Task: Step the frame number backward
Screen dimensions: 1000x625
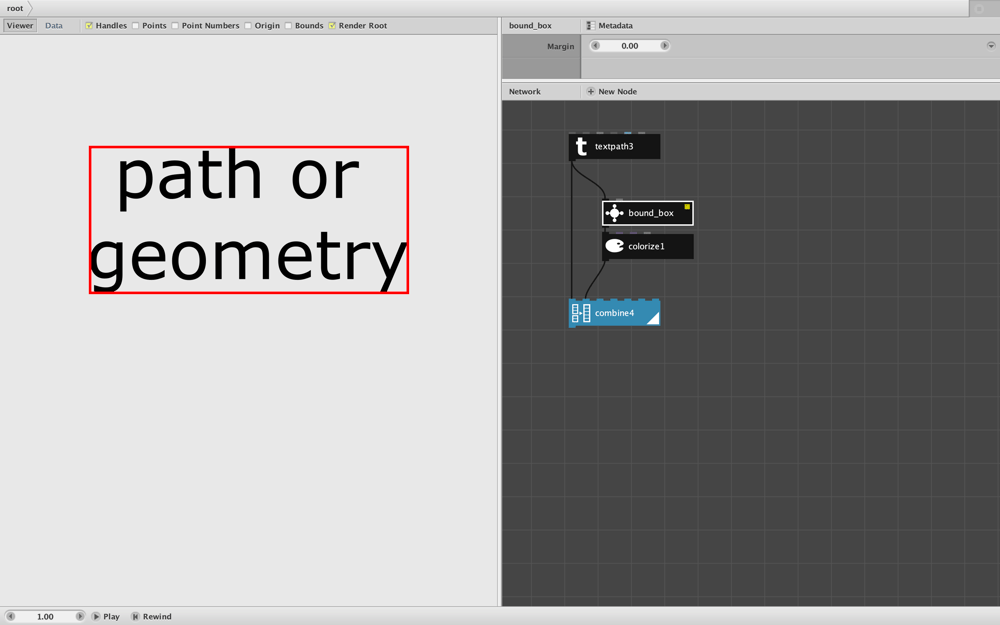Action: point(10,617)
